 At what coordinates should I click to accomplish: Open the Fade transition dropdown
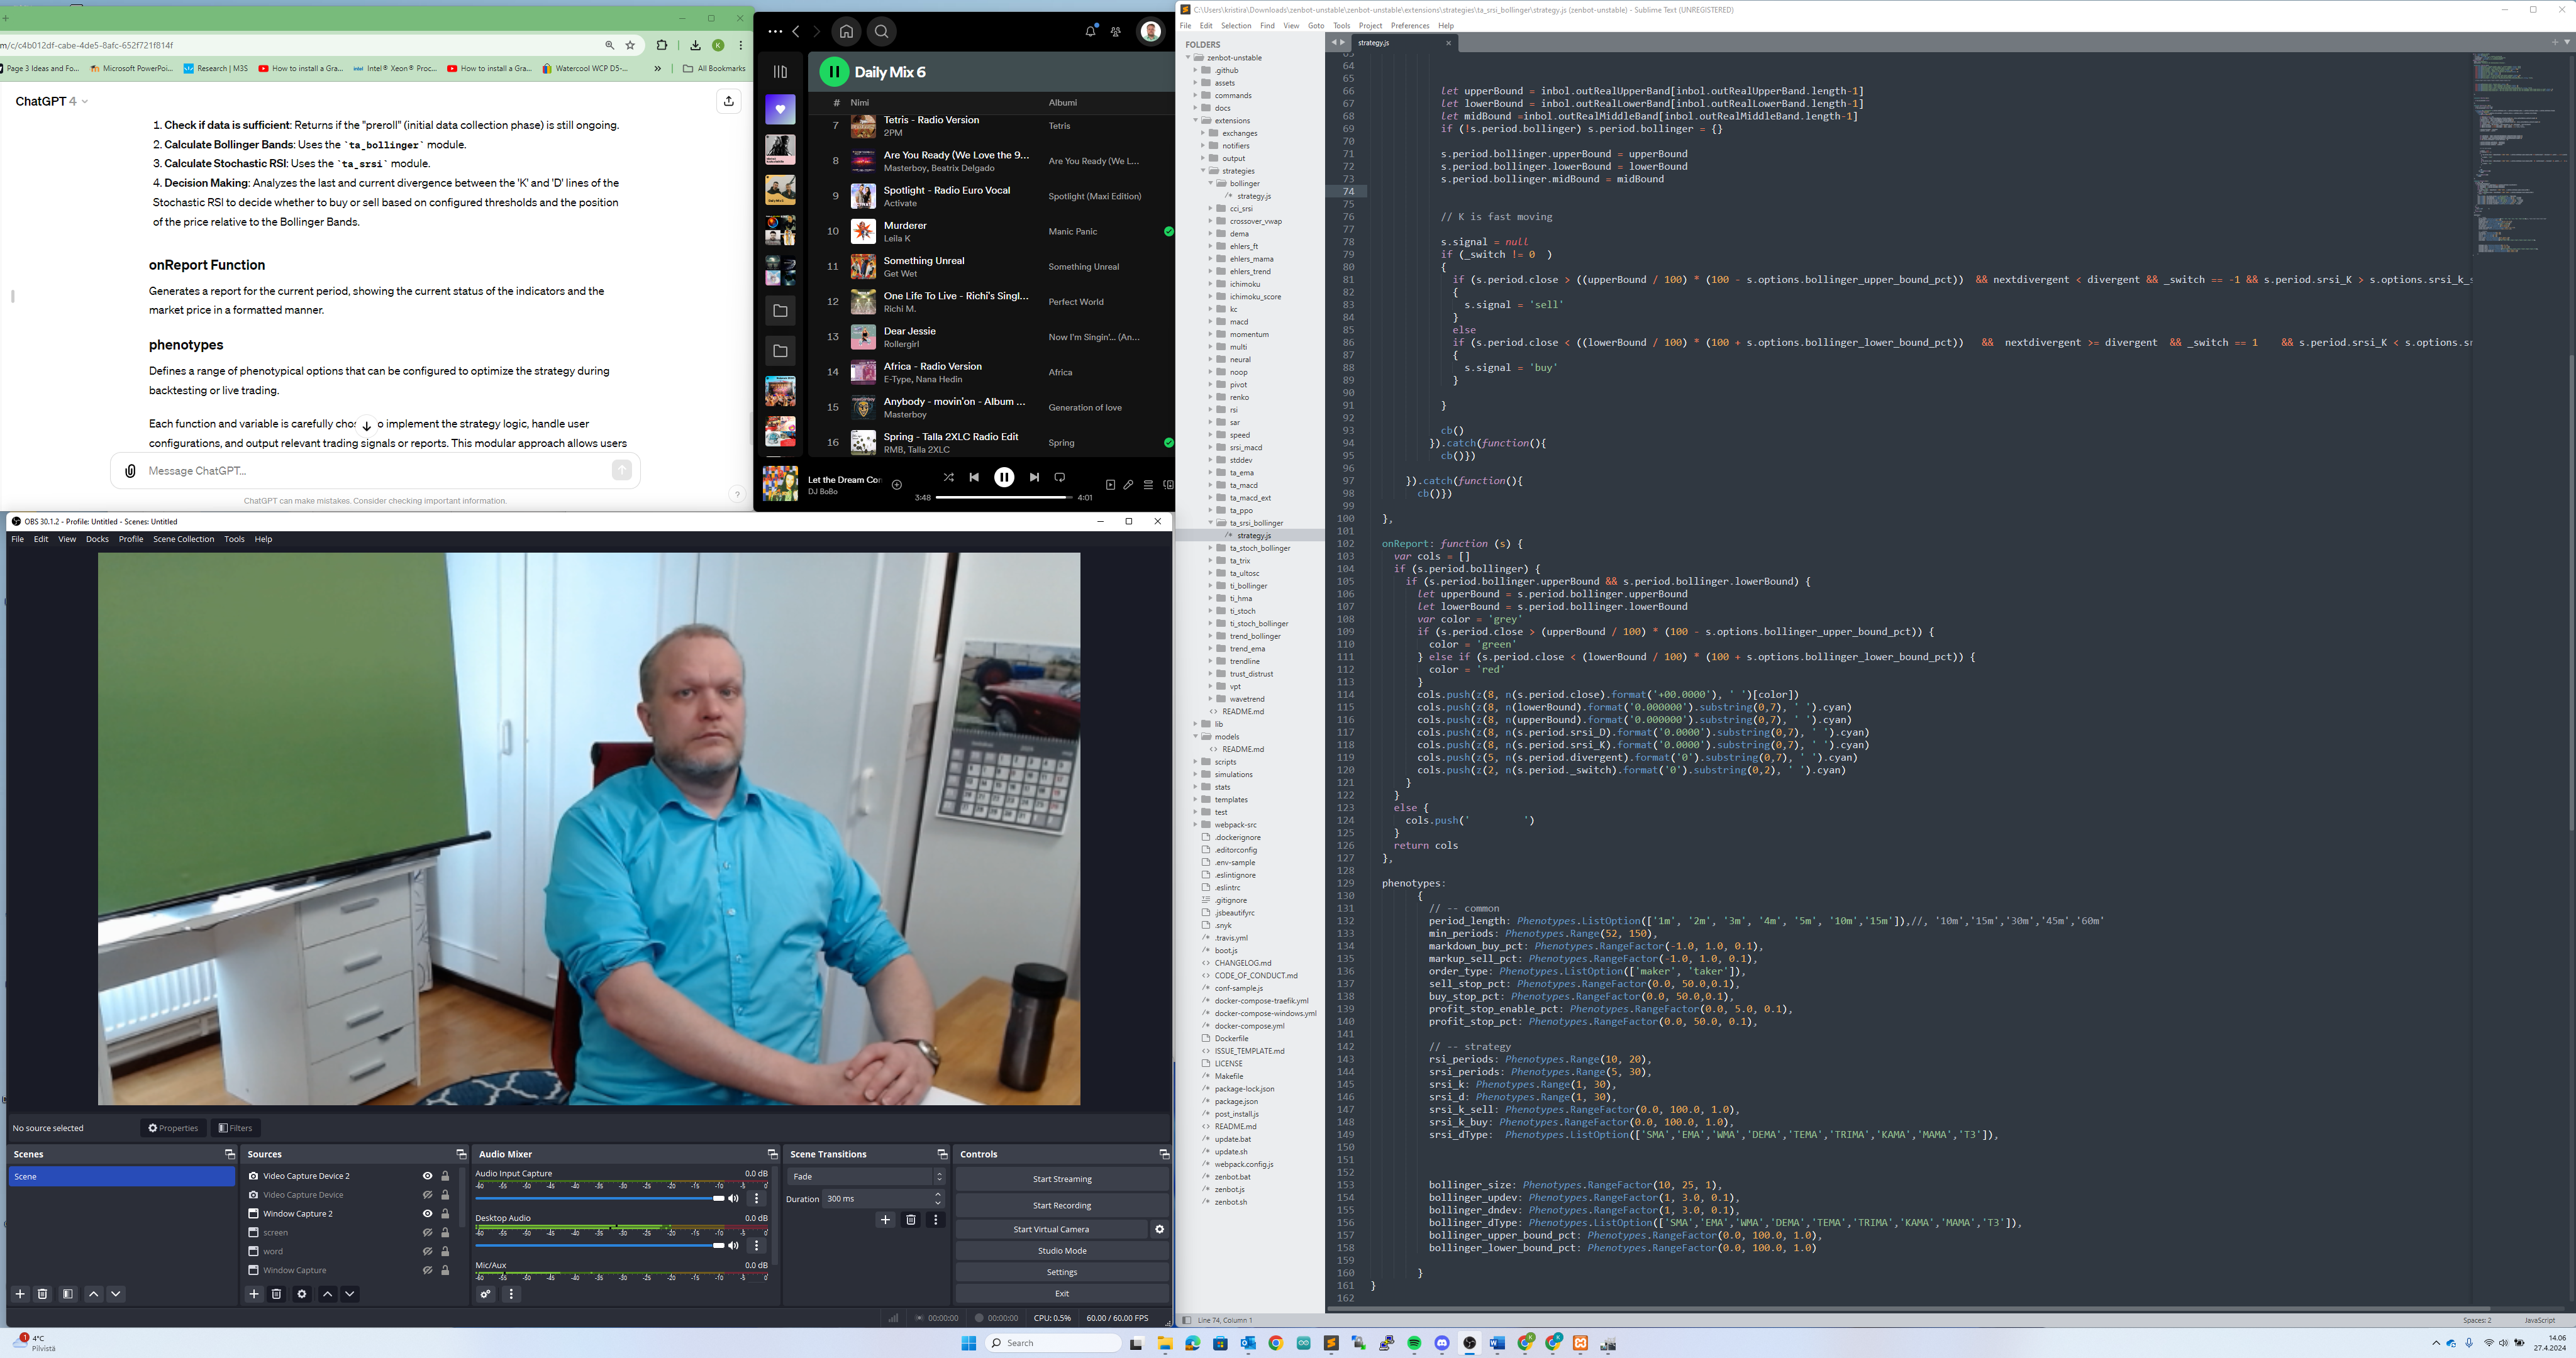865,1176
